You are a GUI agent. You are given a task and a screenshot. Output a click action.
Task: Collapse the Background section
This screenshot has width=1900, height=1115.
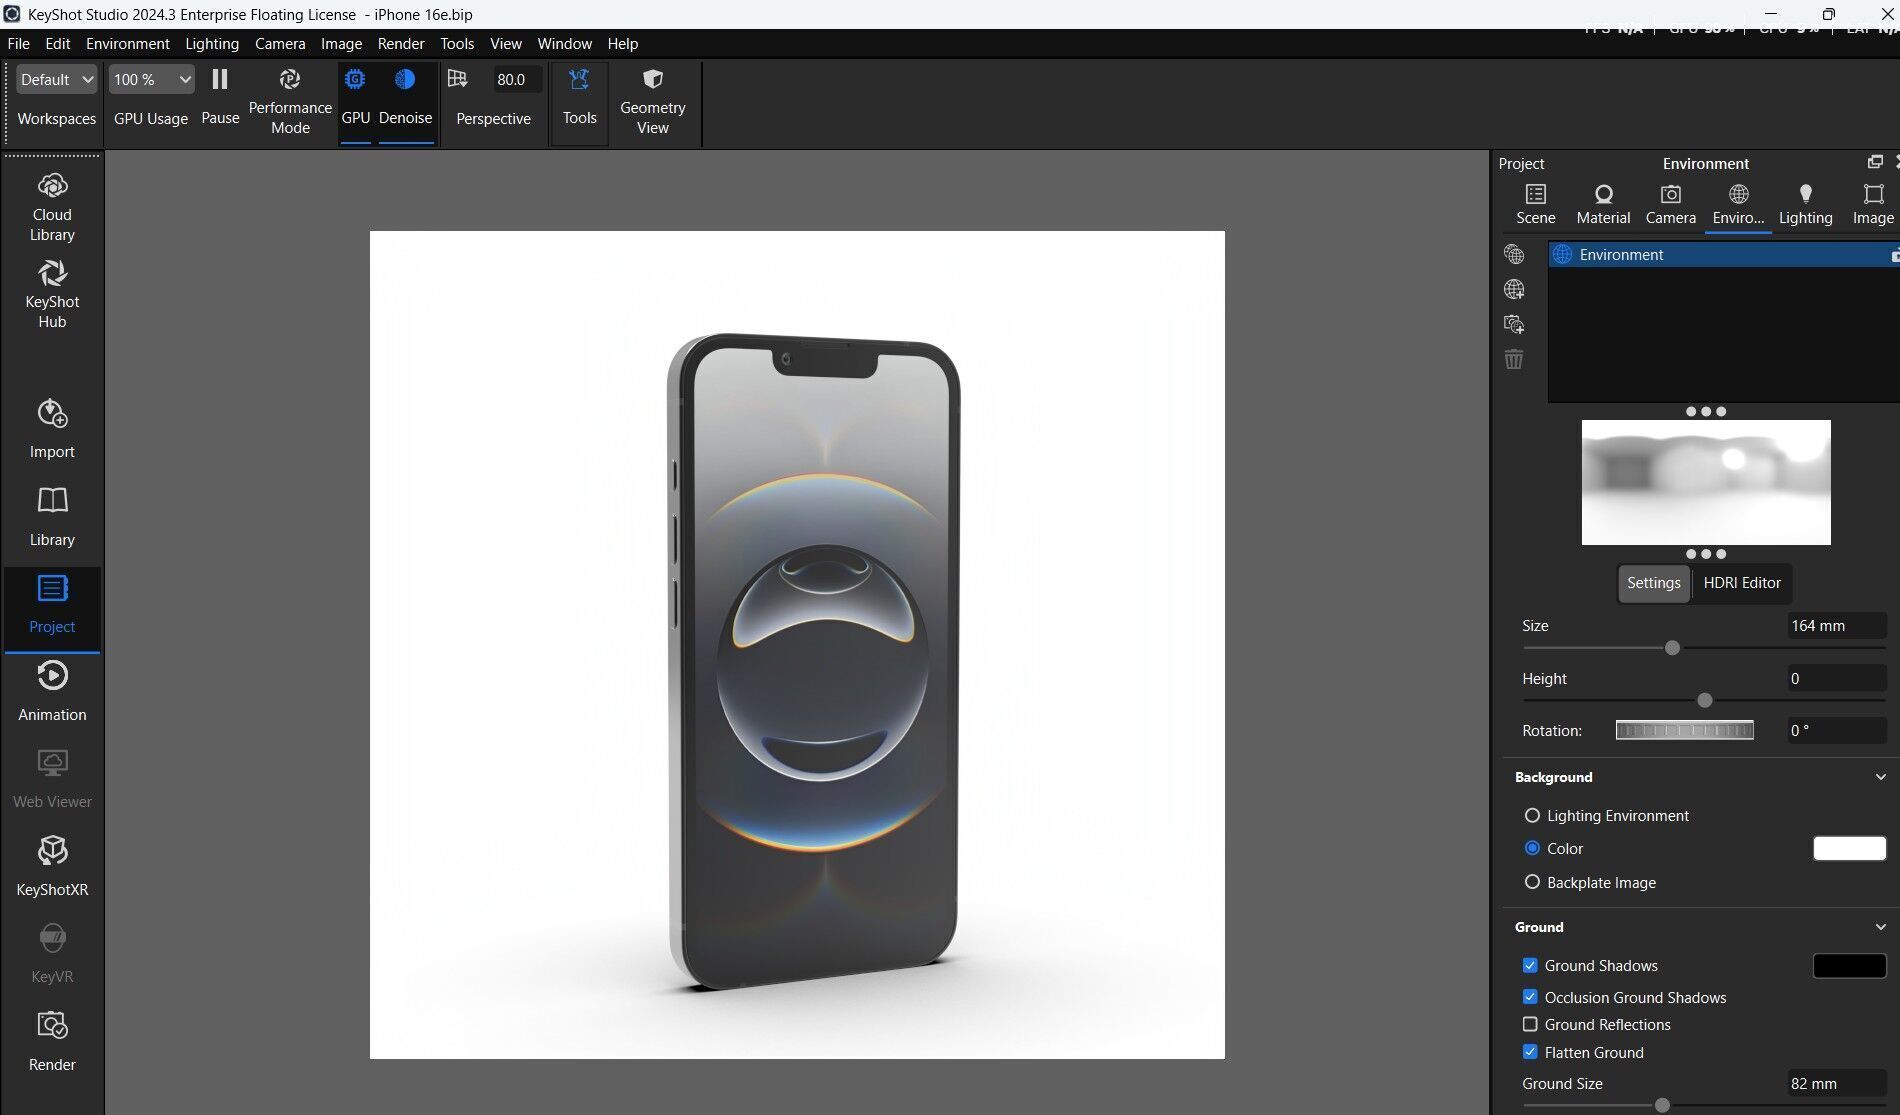click(1880, 777)
